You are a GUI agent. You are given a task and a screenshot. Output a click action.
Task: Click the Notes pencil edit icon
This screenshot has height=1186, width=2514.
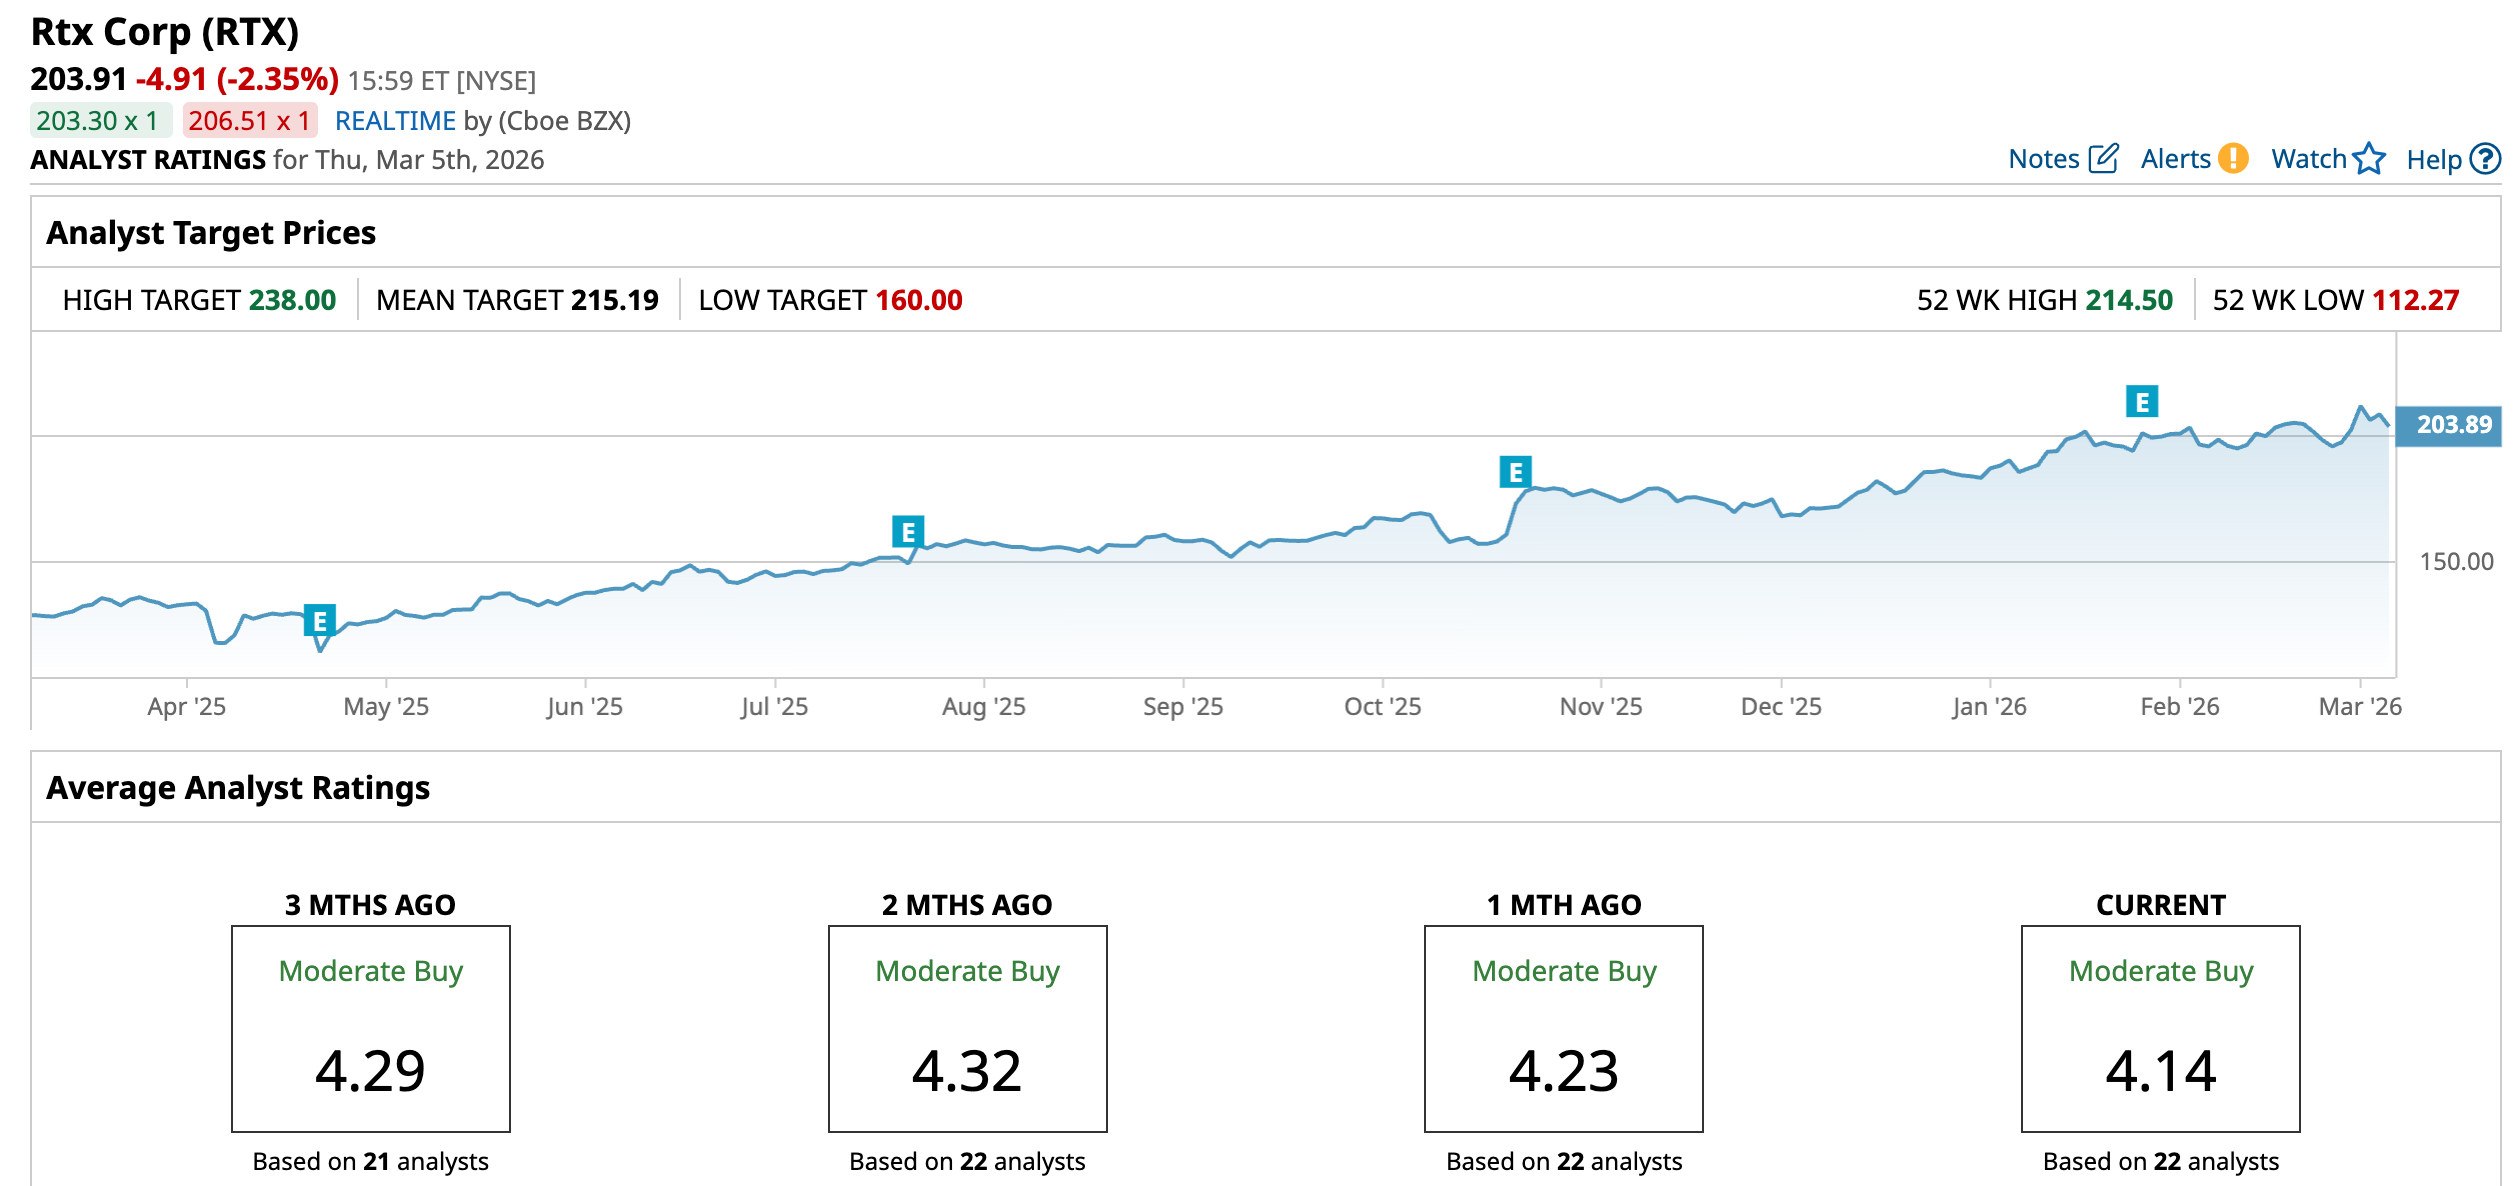2103,159
